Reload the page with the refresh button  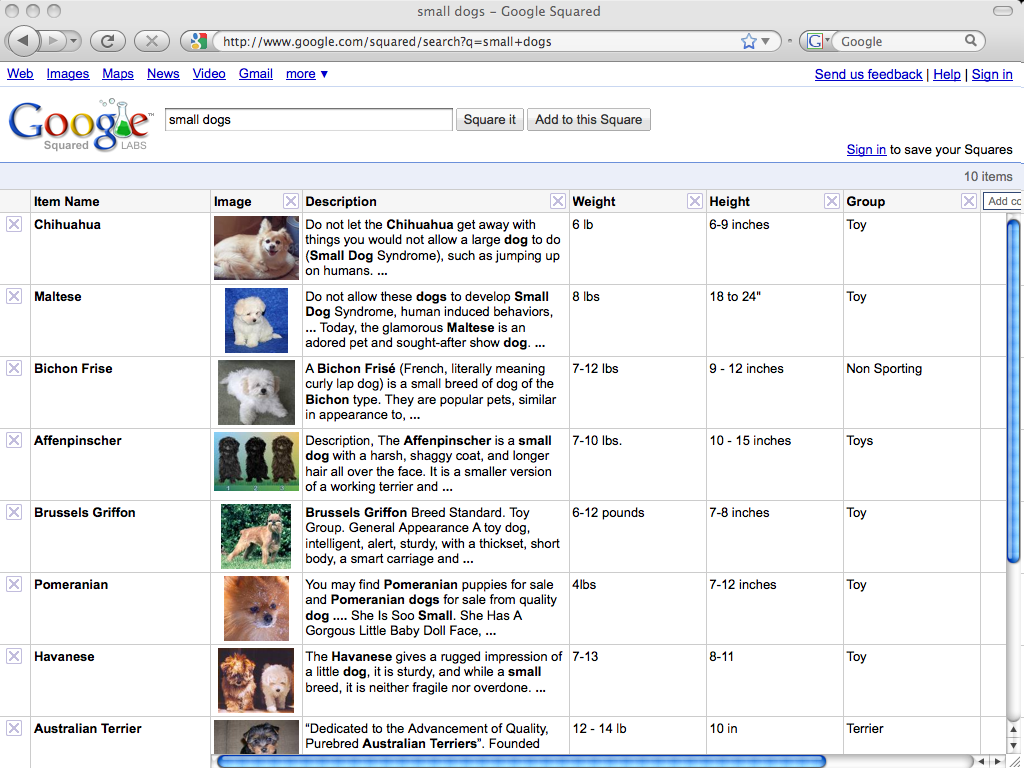pos(107,41)
